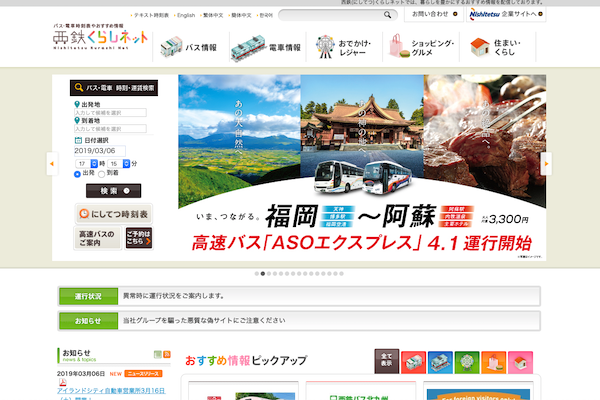Switch site language to English
Screen dimensions: 600x400
(186, 15)
